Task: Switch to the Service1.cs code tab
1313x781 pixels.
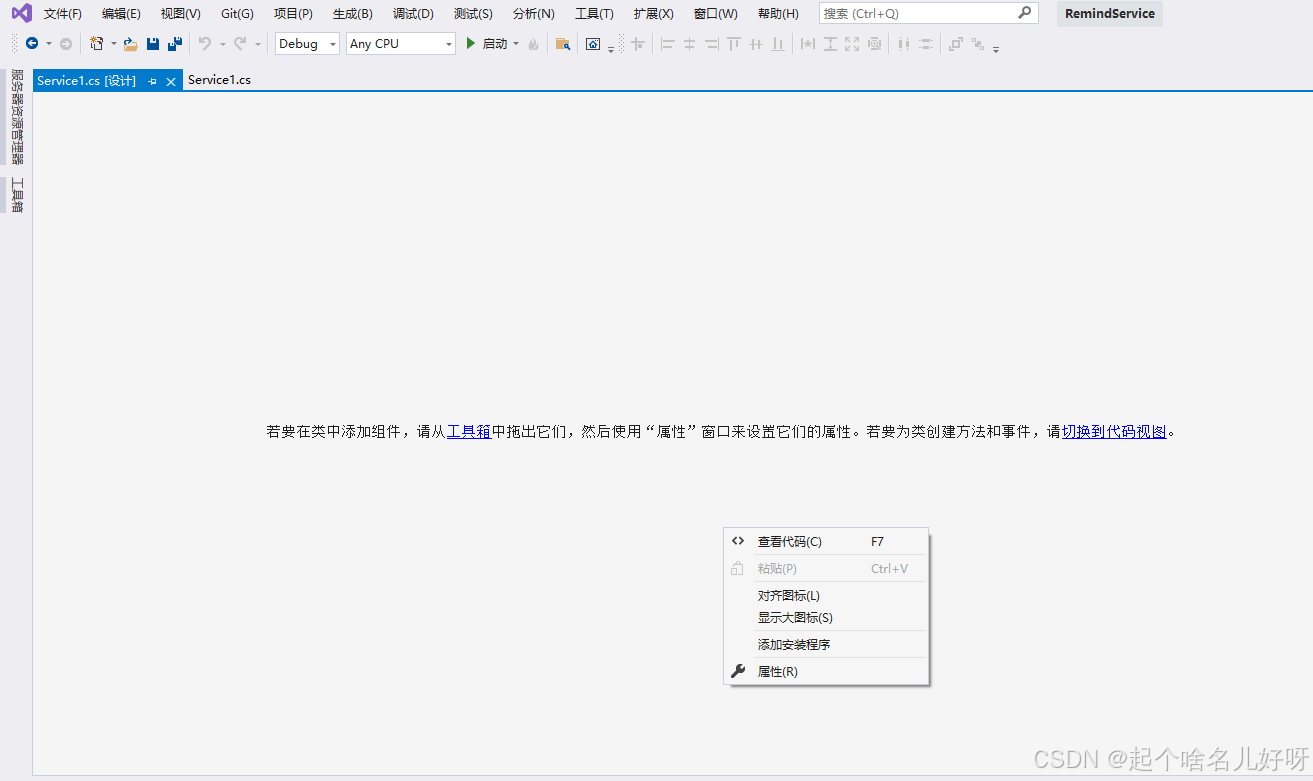Action: point(219,80)
